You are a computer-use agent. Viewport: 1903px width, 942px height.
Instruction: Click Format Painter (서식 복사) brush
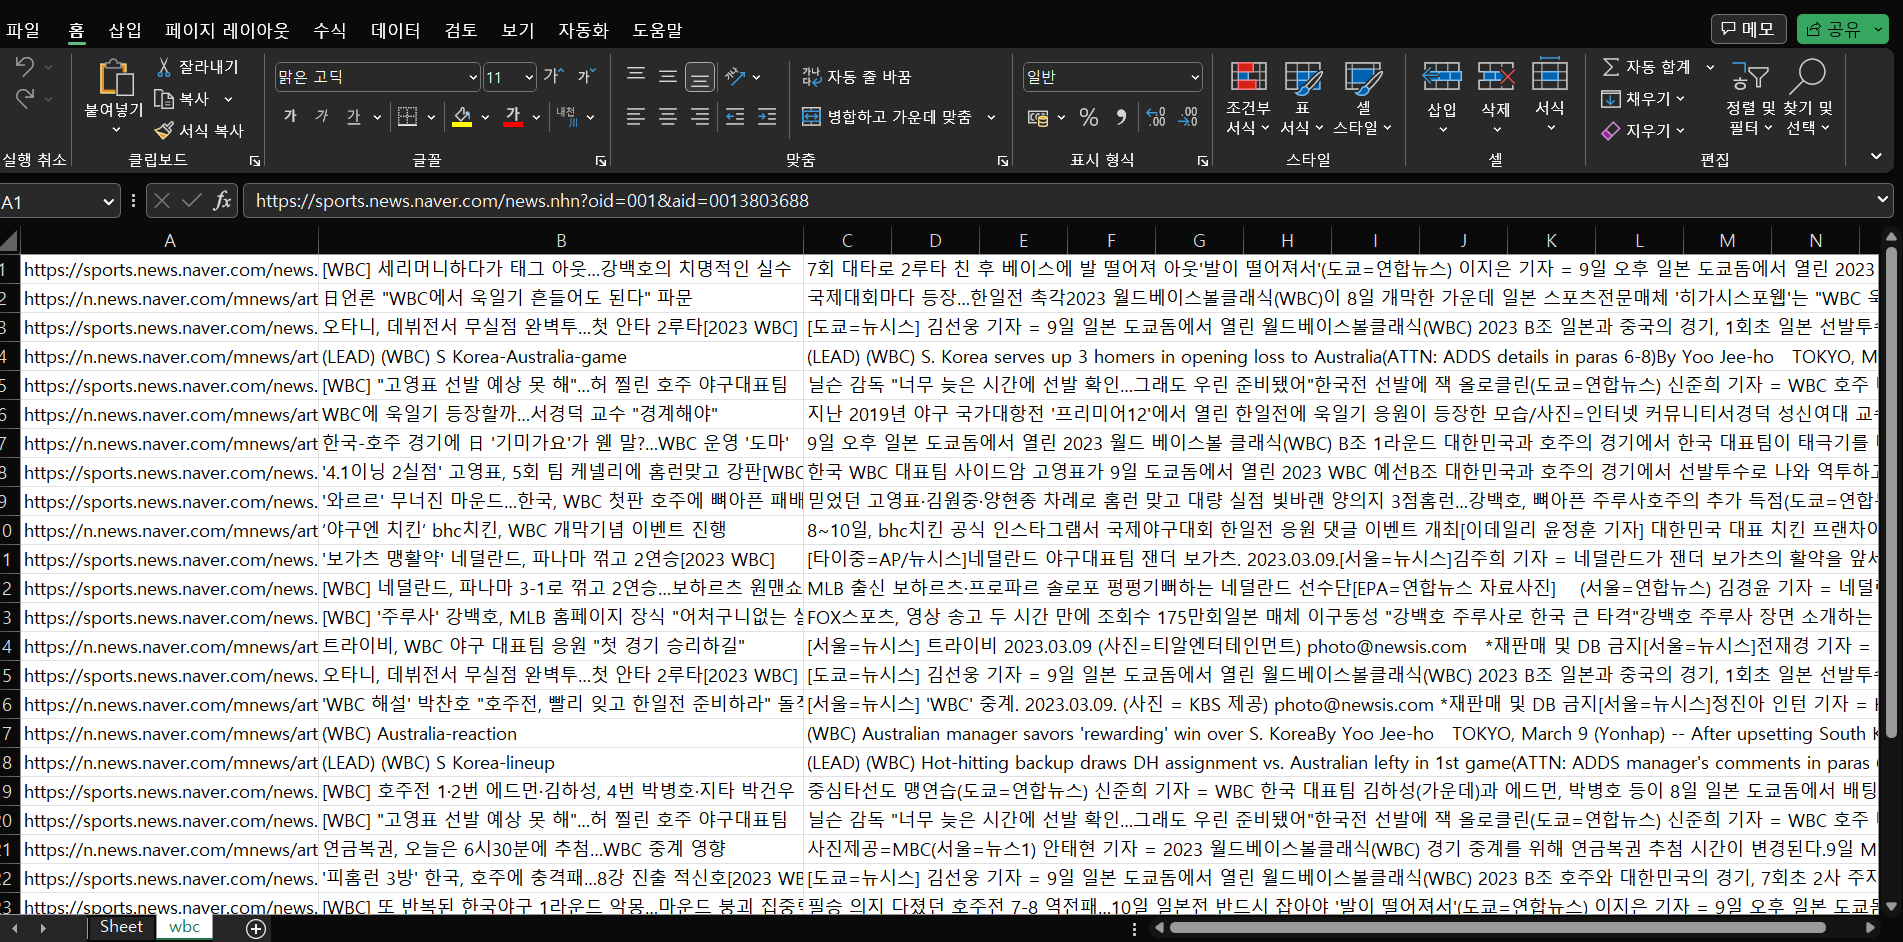[x=164, y=131]
